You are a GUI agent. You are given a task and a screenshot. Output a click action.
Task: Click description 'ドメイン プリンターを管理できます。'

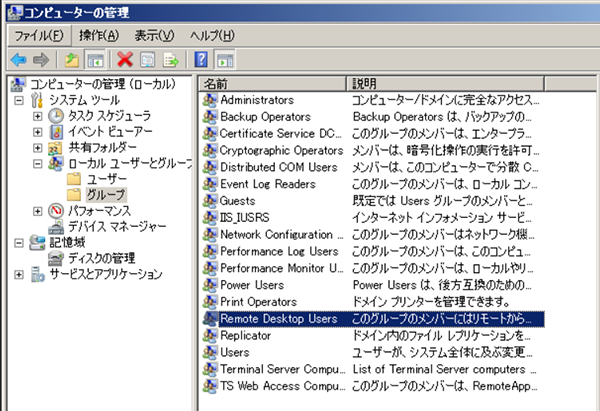pos(431,302)
